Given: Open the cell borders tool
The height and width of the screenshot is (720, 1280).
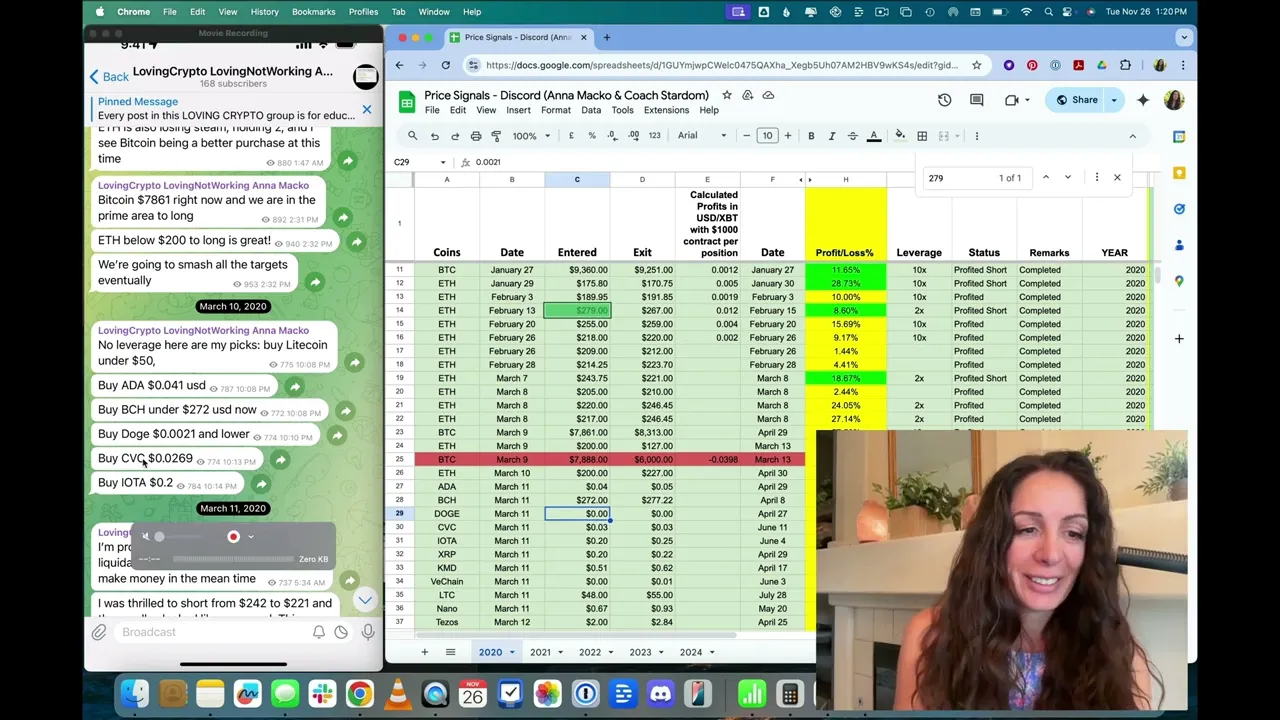Looking at the screenshot, I should tap(922, 136).
